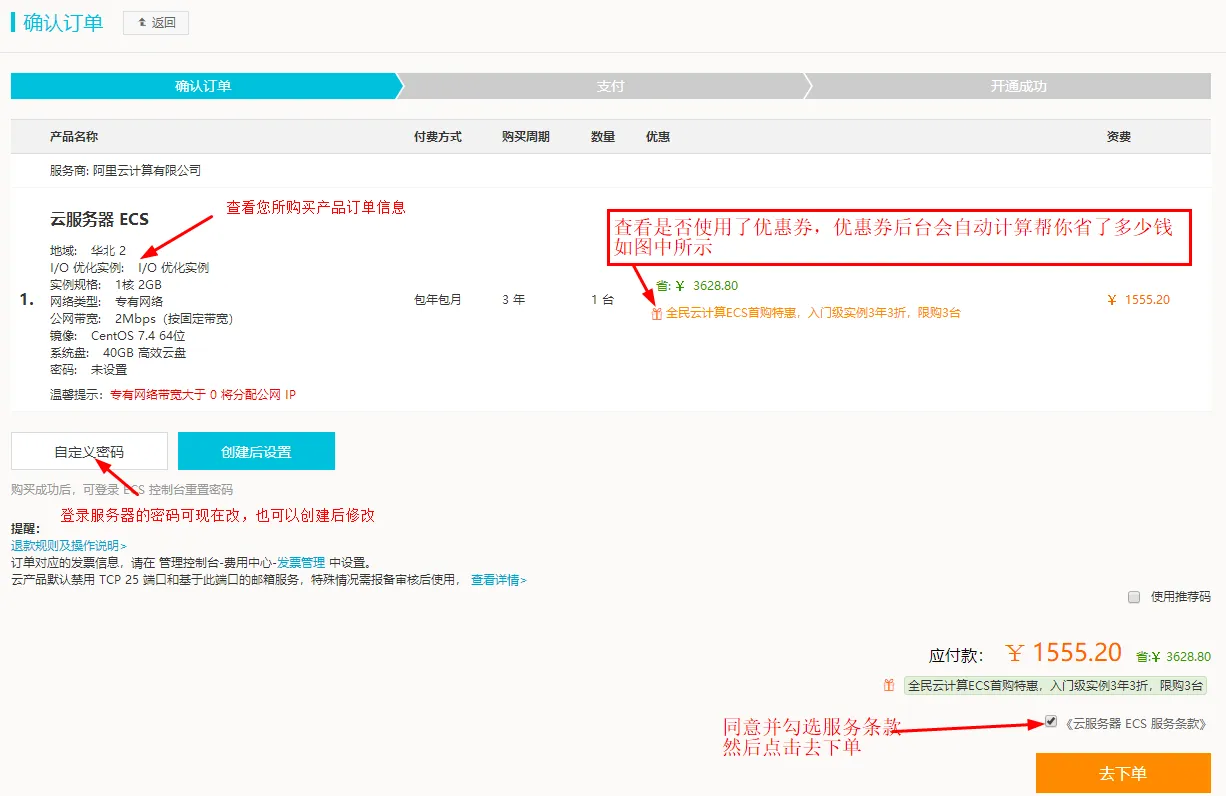Uncheck the ECS 服务条款 agreement checkbox
The image size is (1226, 796).
pyautogui.click(x=1050, y=721)
